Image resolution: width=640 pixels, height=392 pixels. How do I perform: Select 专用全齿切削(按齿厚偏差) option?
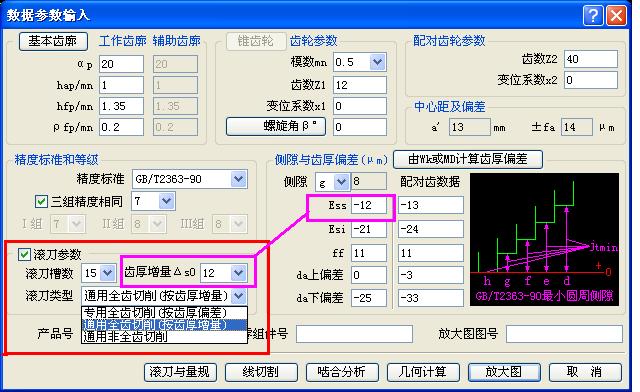pyautogui.click(x=164, y=313)
